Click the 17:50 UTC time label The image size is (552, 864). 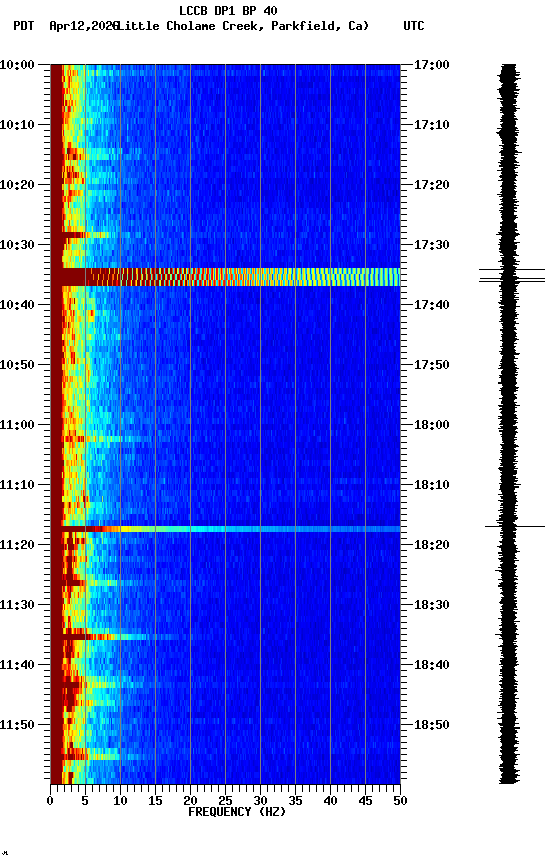432,365
